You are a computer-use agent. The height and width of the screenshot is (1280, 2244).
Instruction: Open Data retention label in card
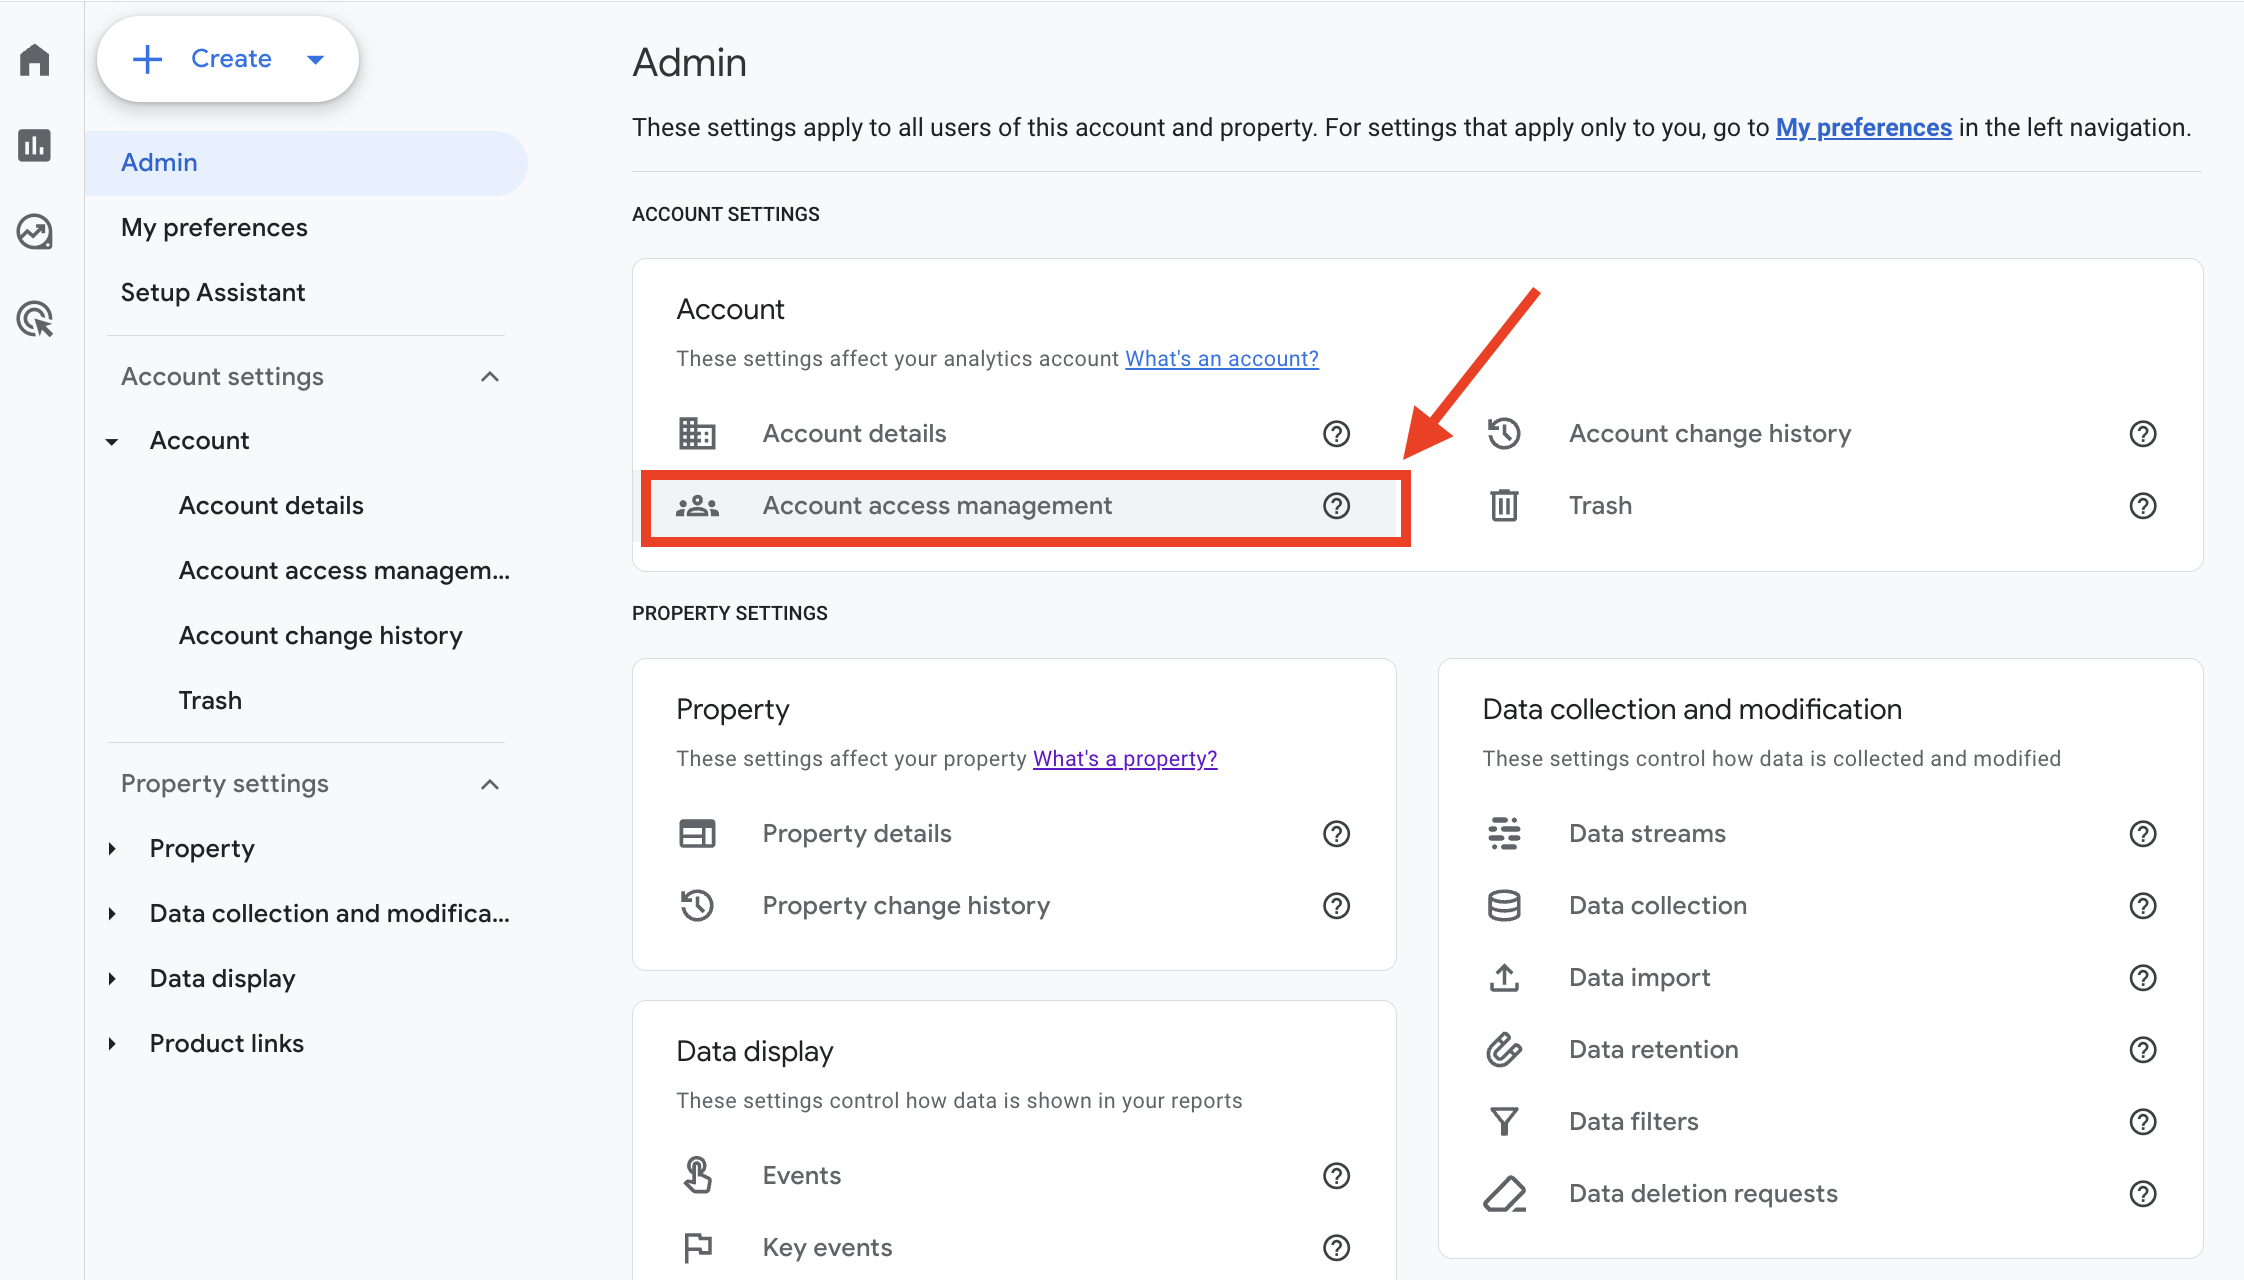tap(1653, 1049)
